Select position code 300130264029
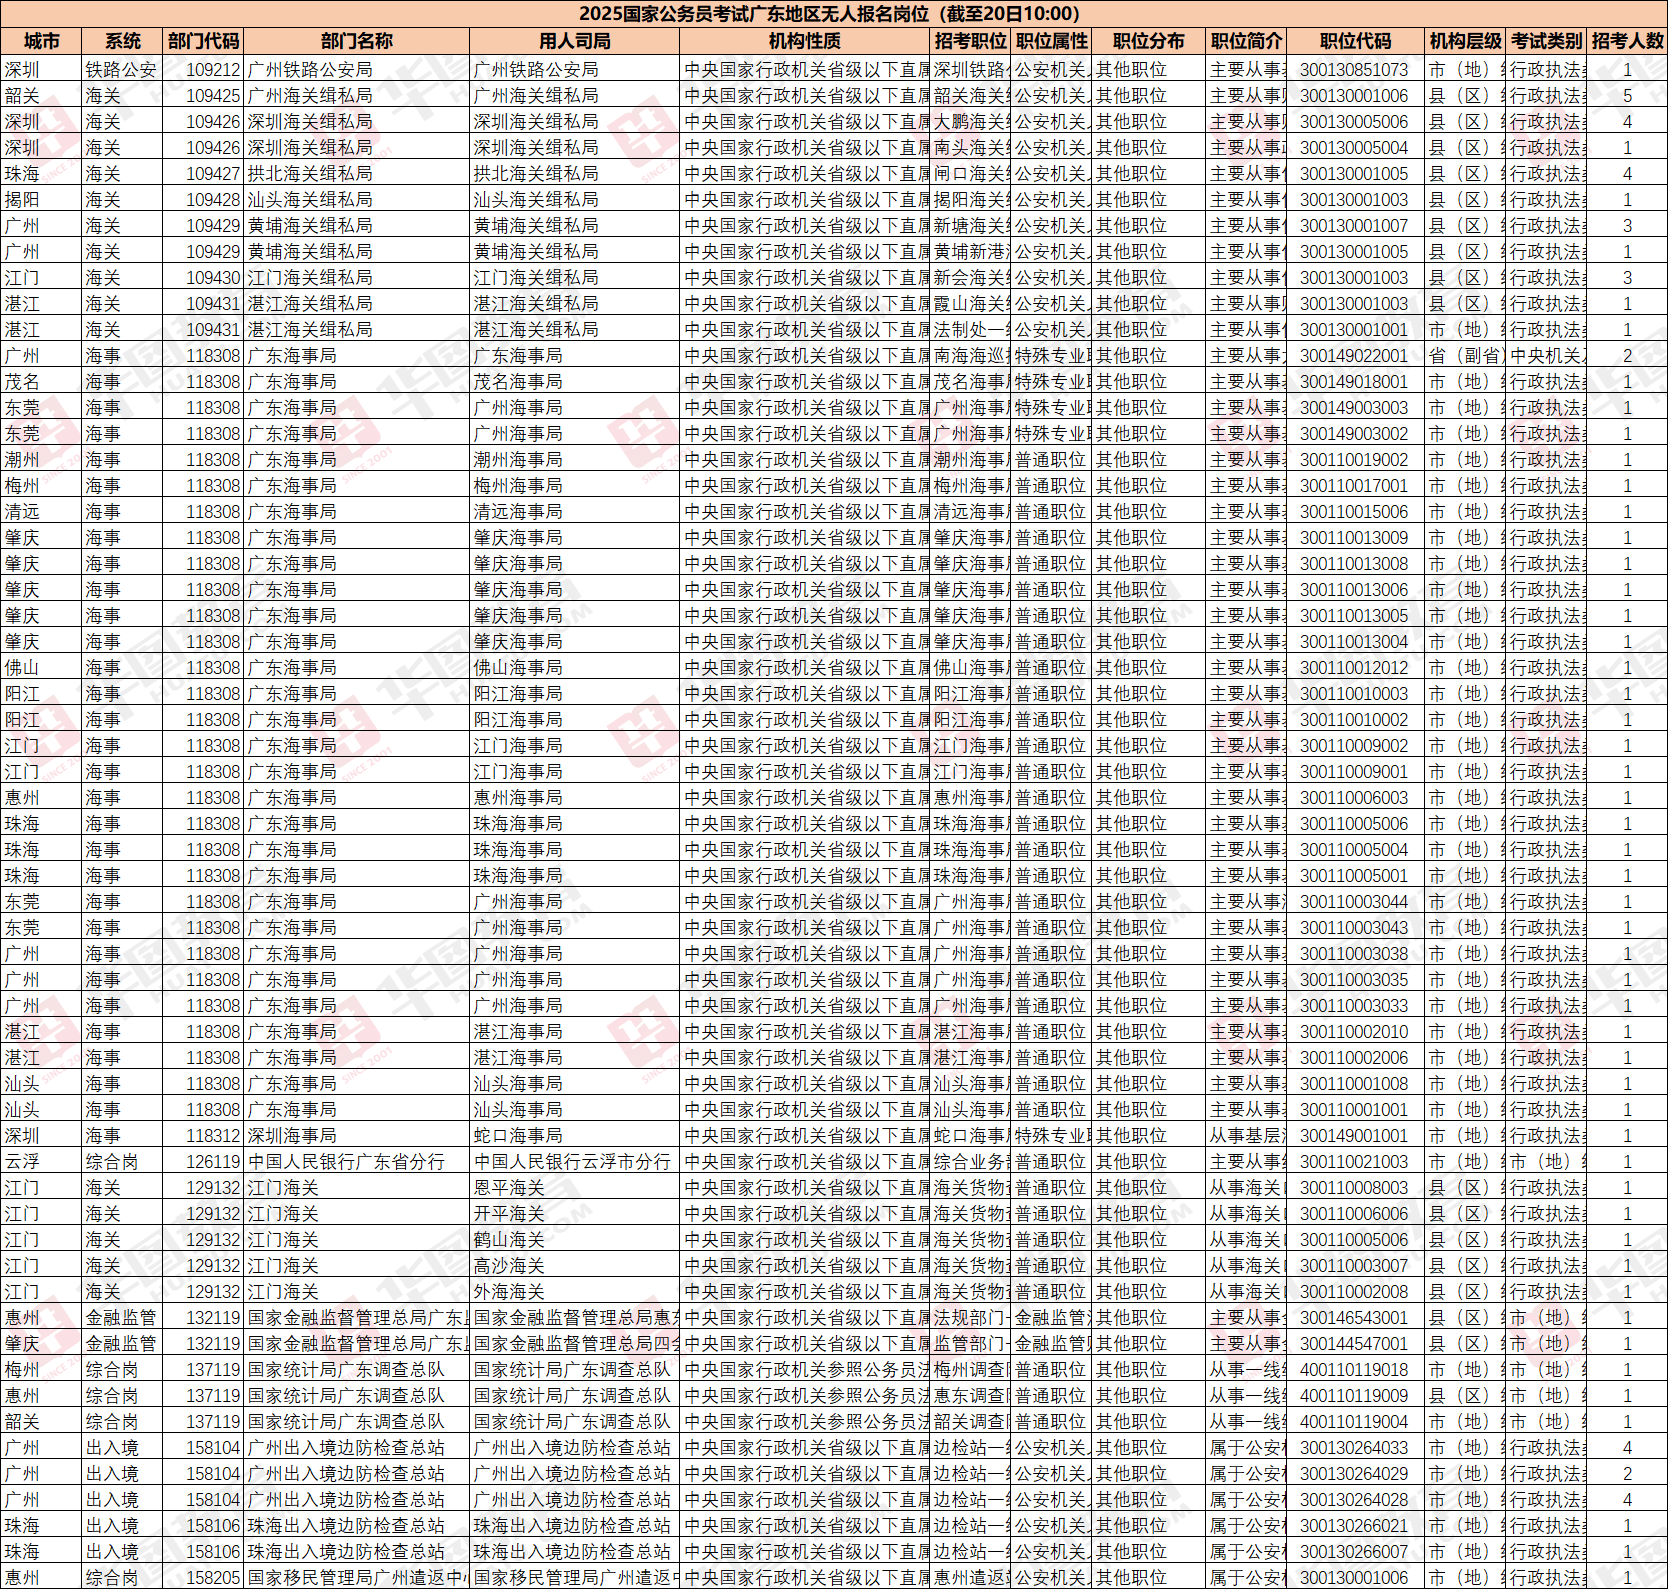The image size is (1668, 1590). (1354, 1474)
